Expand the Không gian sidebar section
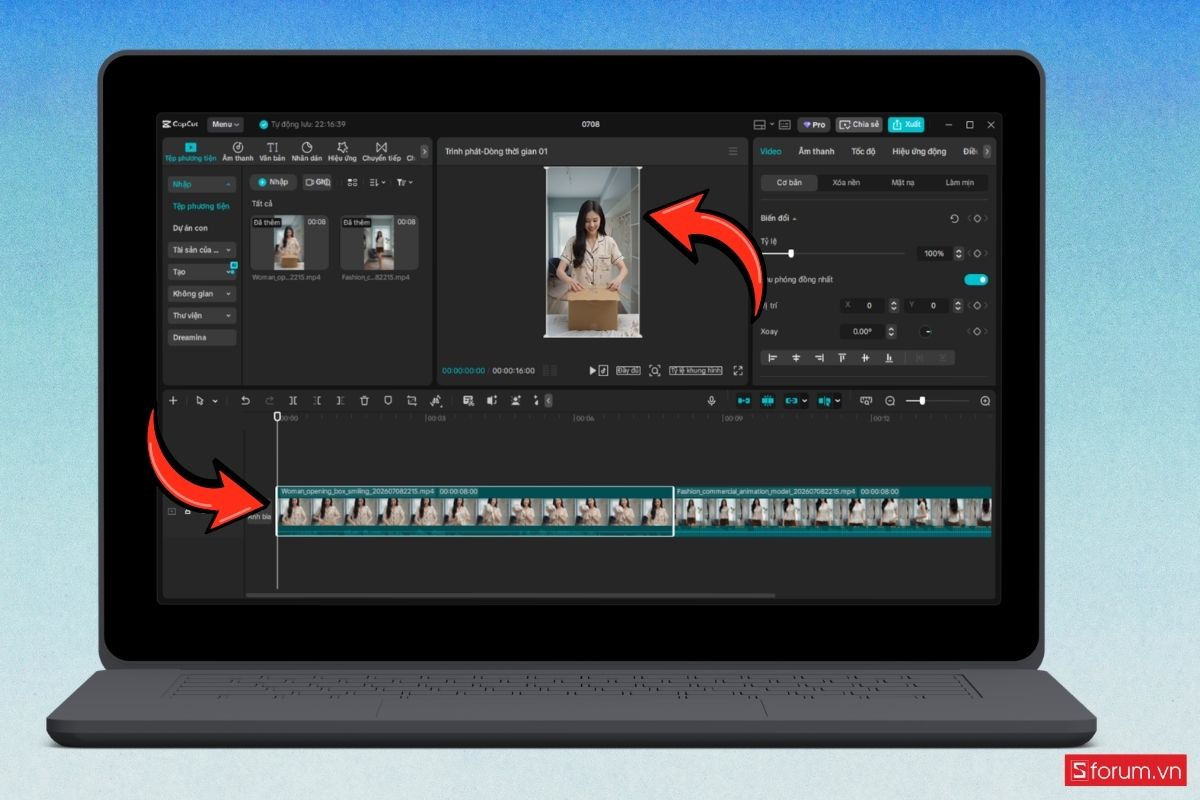The height and width of the screenshot is (800, 1200). (x=202, y=294)
